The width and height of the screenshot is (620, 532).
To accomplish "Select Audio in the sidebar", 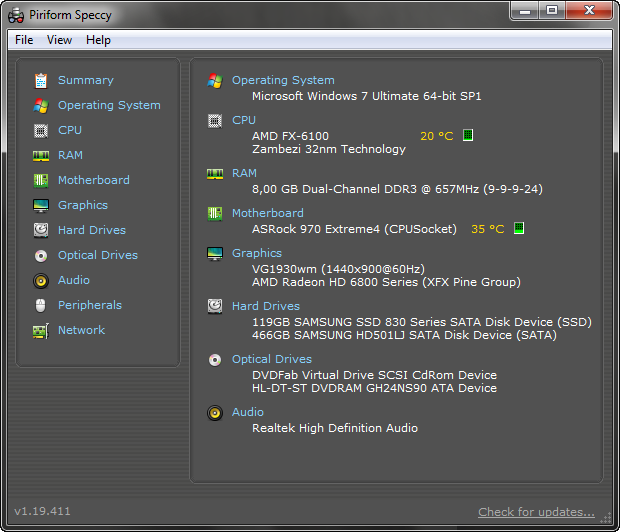I will coord(74,280).
